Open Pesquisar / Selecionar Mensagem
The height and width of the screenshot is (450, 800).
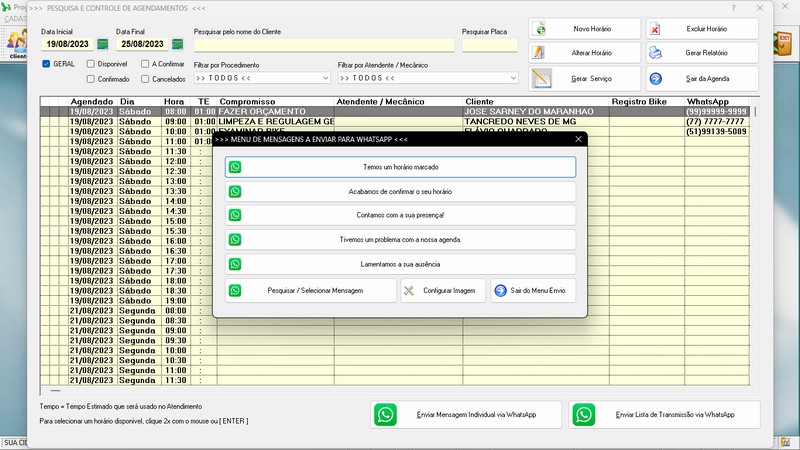tap(311, 291)
